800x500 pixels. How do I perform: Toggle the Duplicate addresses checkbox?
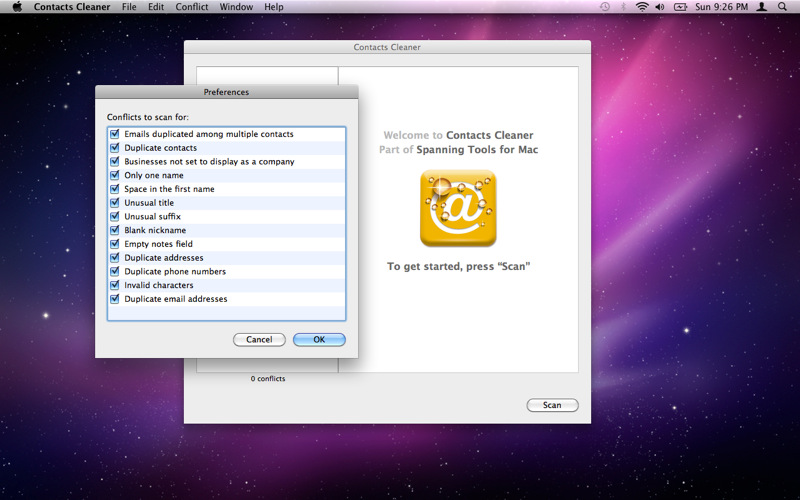pyautogui.click(x=114, y=258)
